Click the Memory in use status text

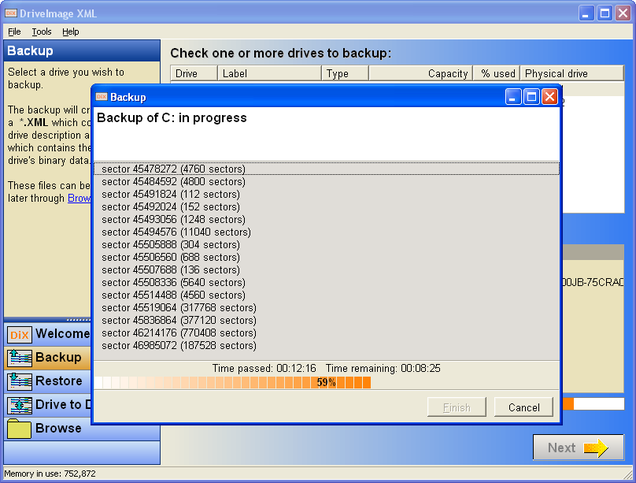(50, 473)
